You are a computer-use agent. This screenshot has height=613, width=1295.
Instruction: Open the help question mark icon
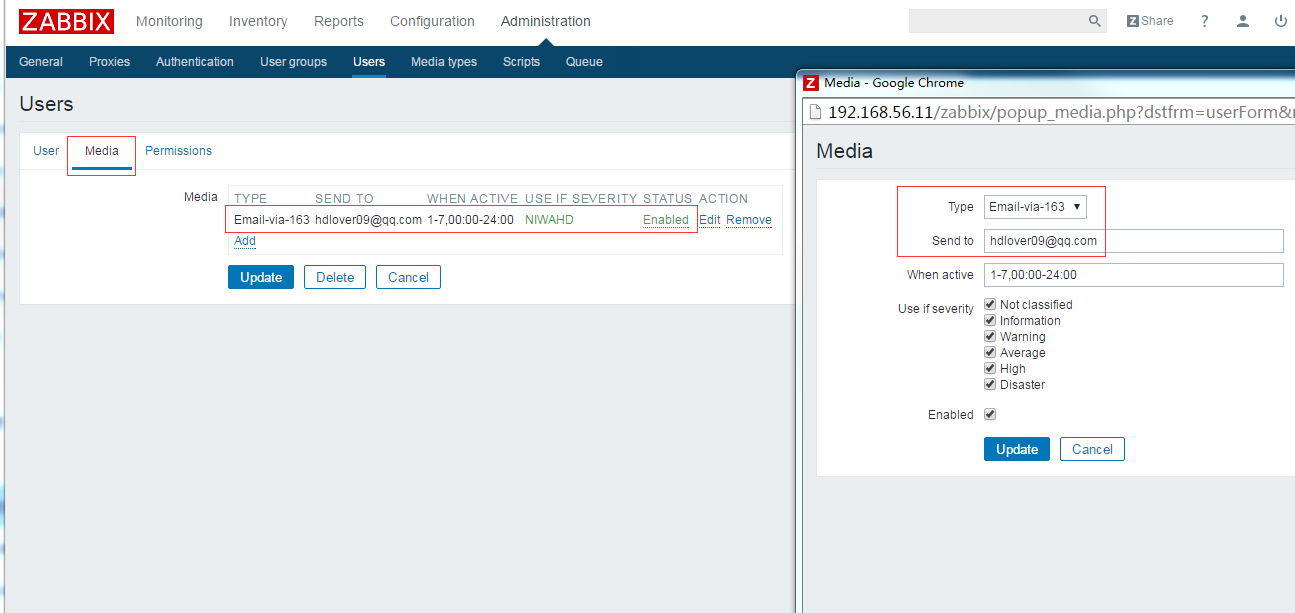tap(1205, 21)
